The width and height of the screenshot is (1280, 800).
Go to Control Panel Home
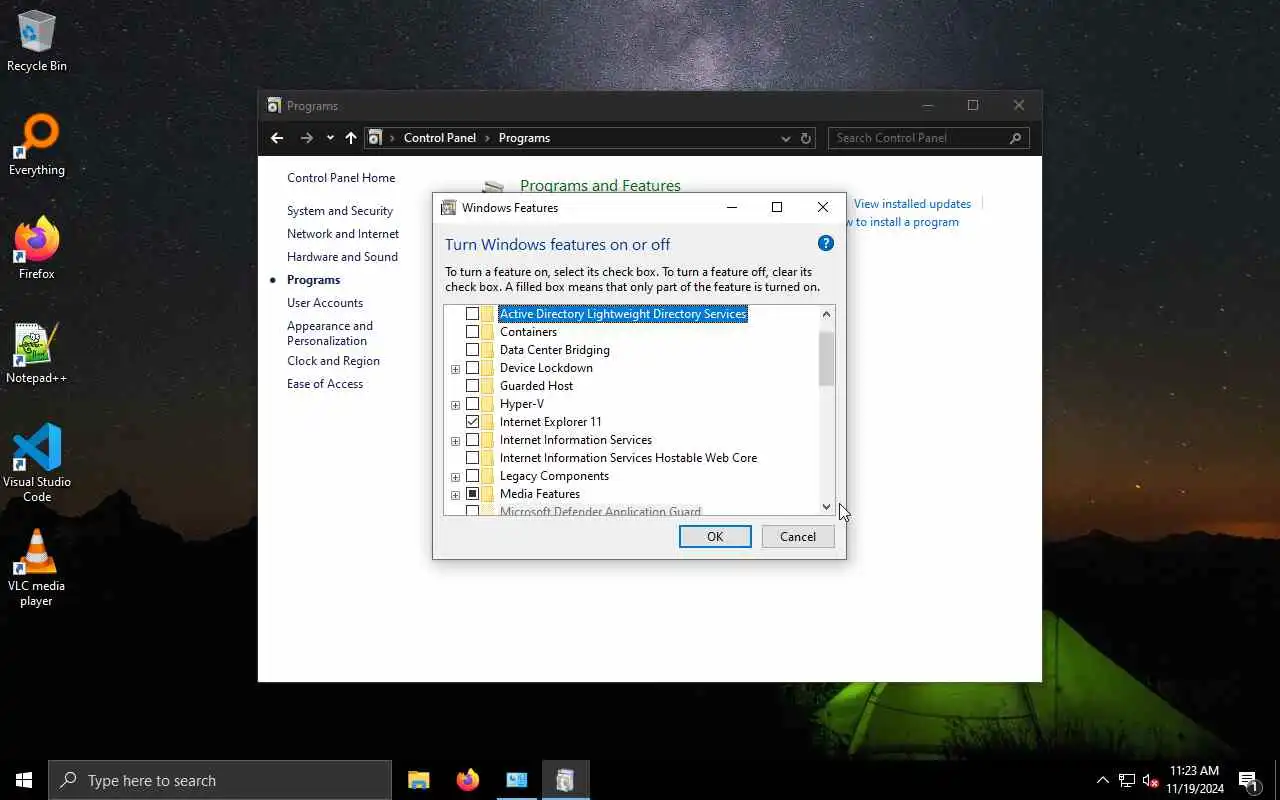pyautogui.click(x=341, y=178)
